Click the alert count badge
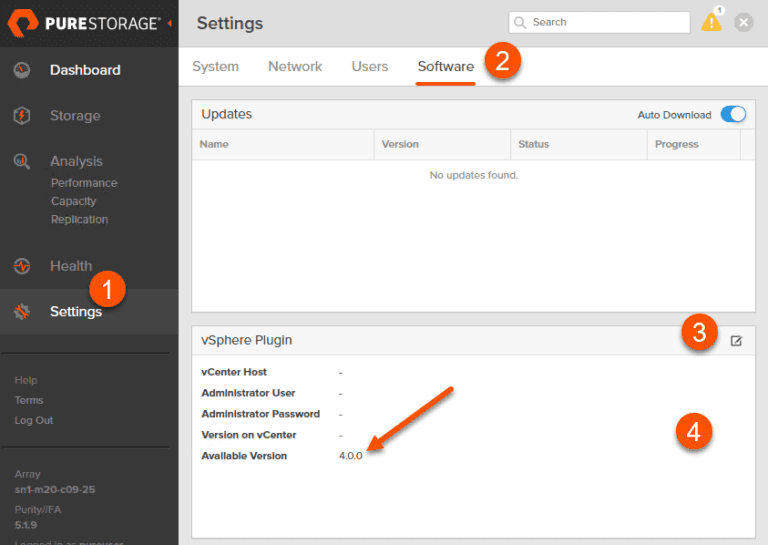Viewport: 768px width, 545px height. (x=719, y=10)
